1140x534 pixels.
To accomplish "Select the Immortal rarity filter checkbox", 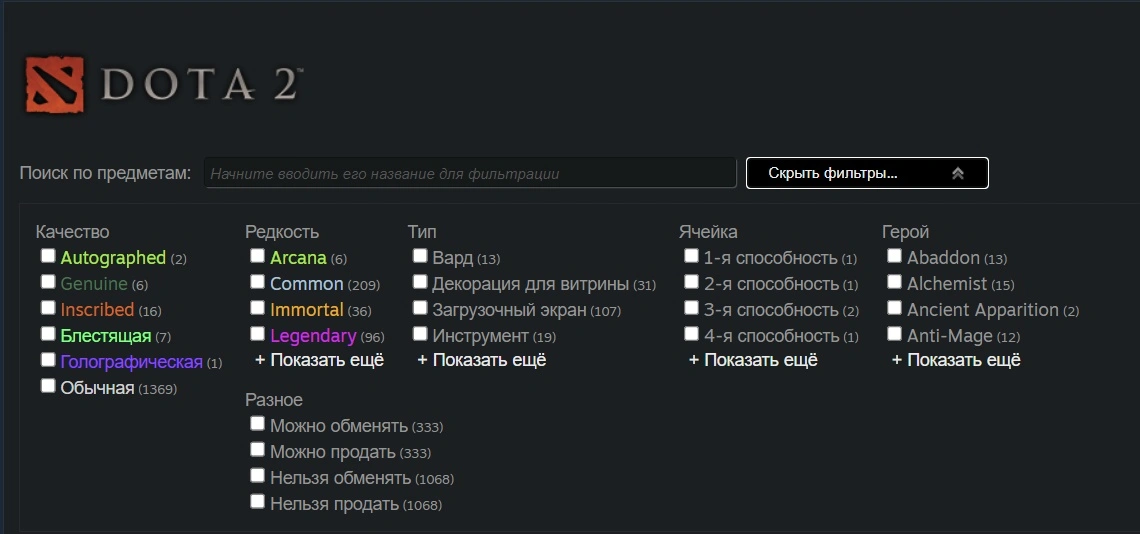I will [258, 308].
